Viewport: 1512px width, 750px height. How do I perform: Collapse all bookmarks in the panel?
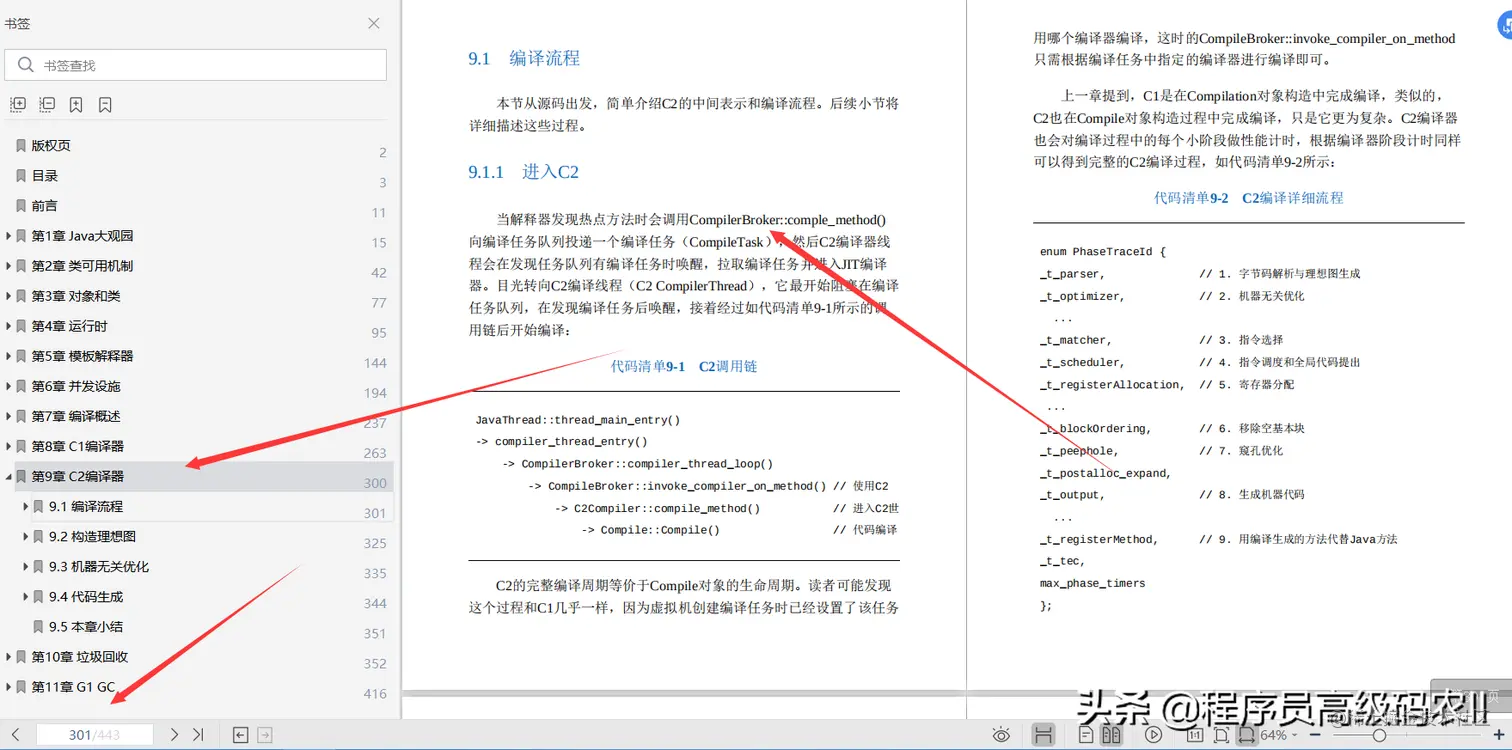click(46, 104)
